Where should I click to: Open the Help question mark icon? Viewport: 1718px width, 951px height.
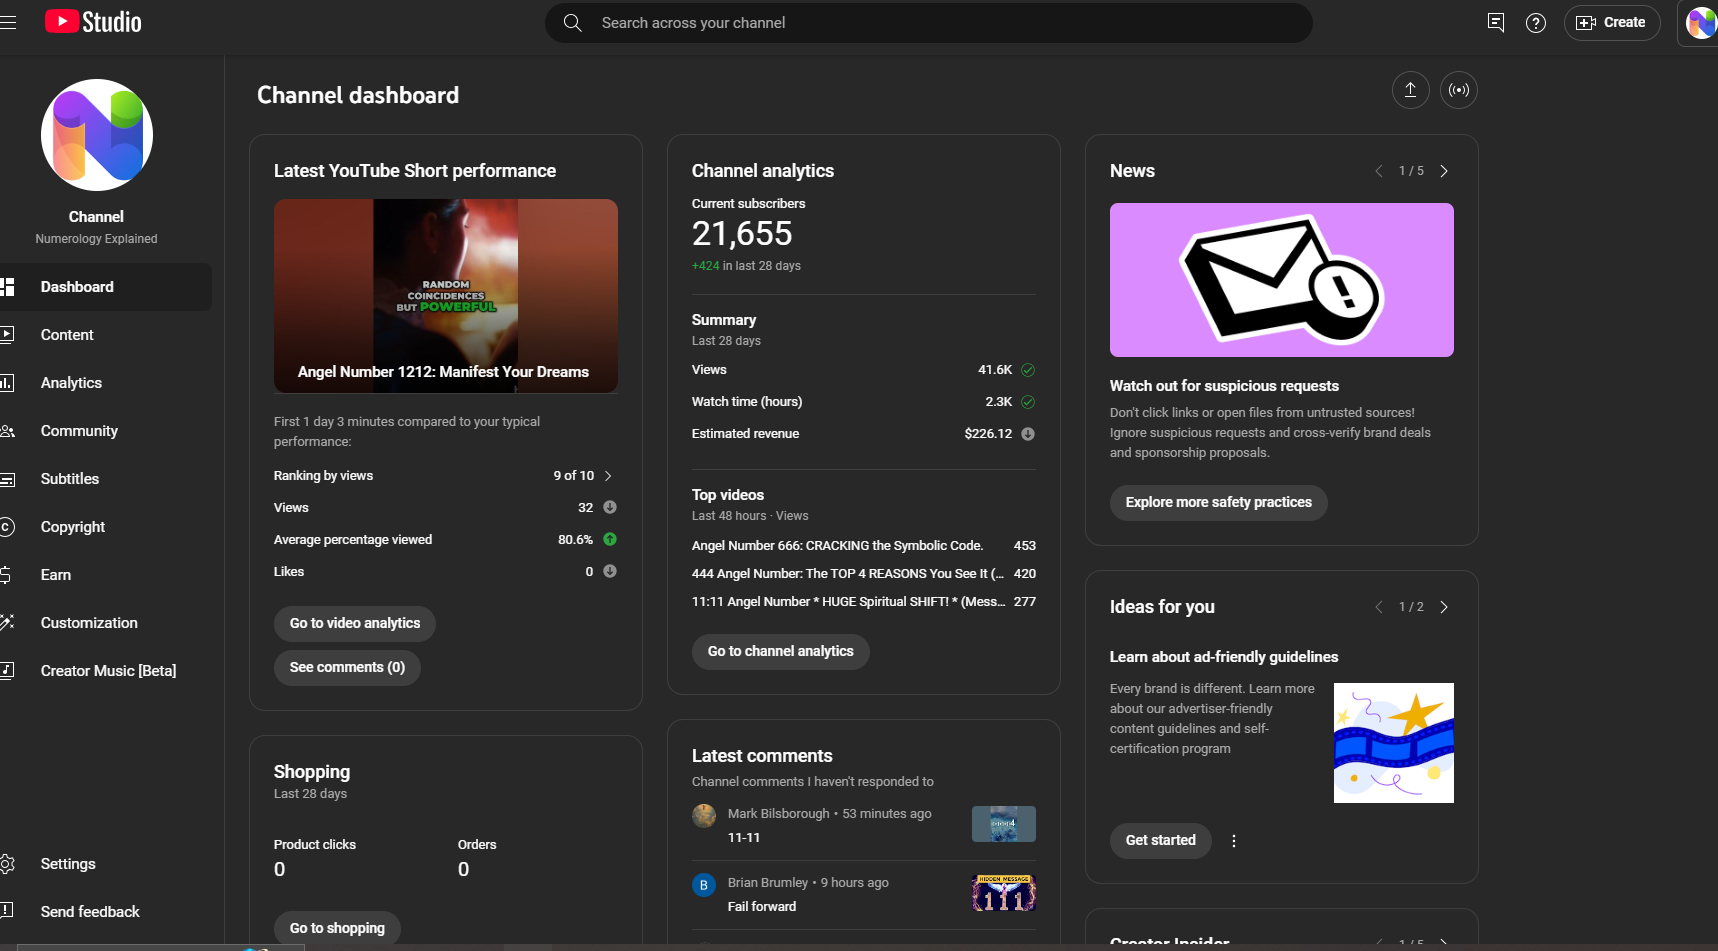coord(1536,22)
